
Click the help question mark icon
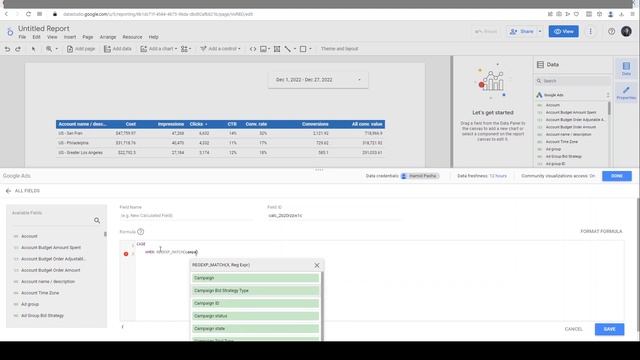pos(611,31)
